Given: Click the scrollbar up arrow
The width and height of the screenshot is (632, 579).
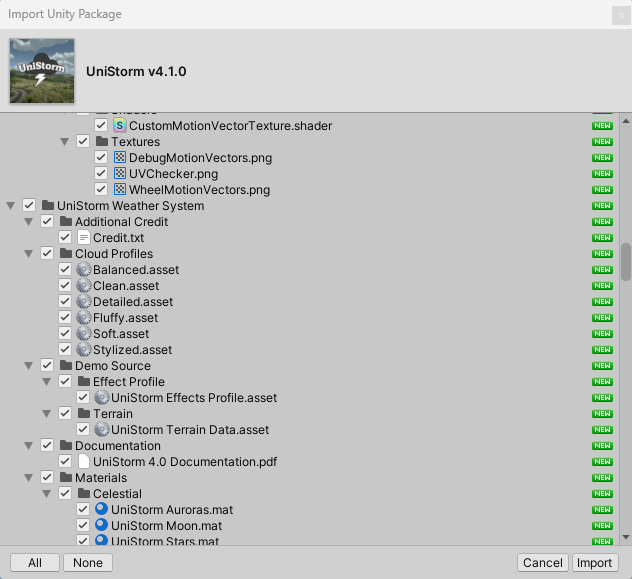Looking at the screenshot, I should (626, 121).
